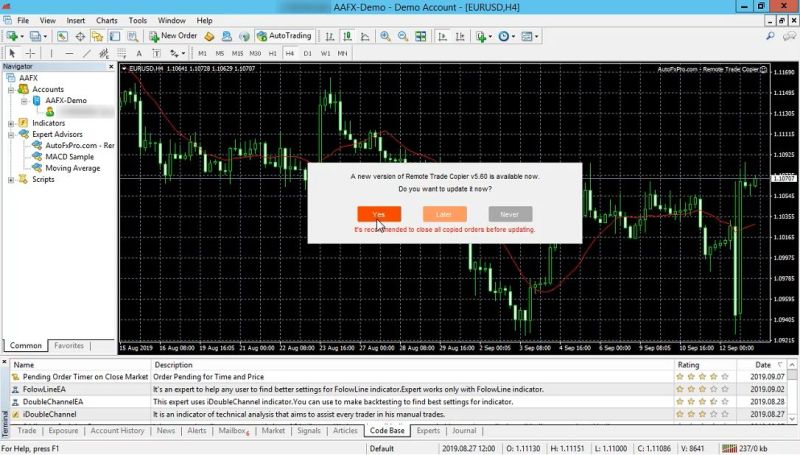800x455 pixels.
Task: Close the Navigator panel
Action: click(111, 67)
